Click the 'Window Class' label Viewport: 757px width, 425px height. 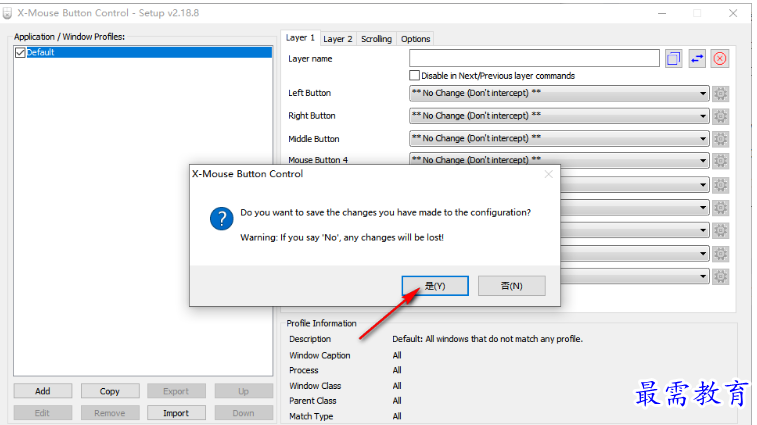click(315, 386)
